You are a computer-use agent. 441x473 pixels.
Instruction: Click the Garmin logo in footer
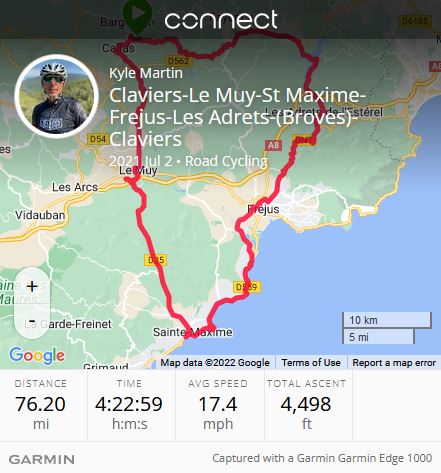click(42, 459)
